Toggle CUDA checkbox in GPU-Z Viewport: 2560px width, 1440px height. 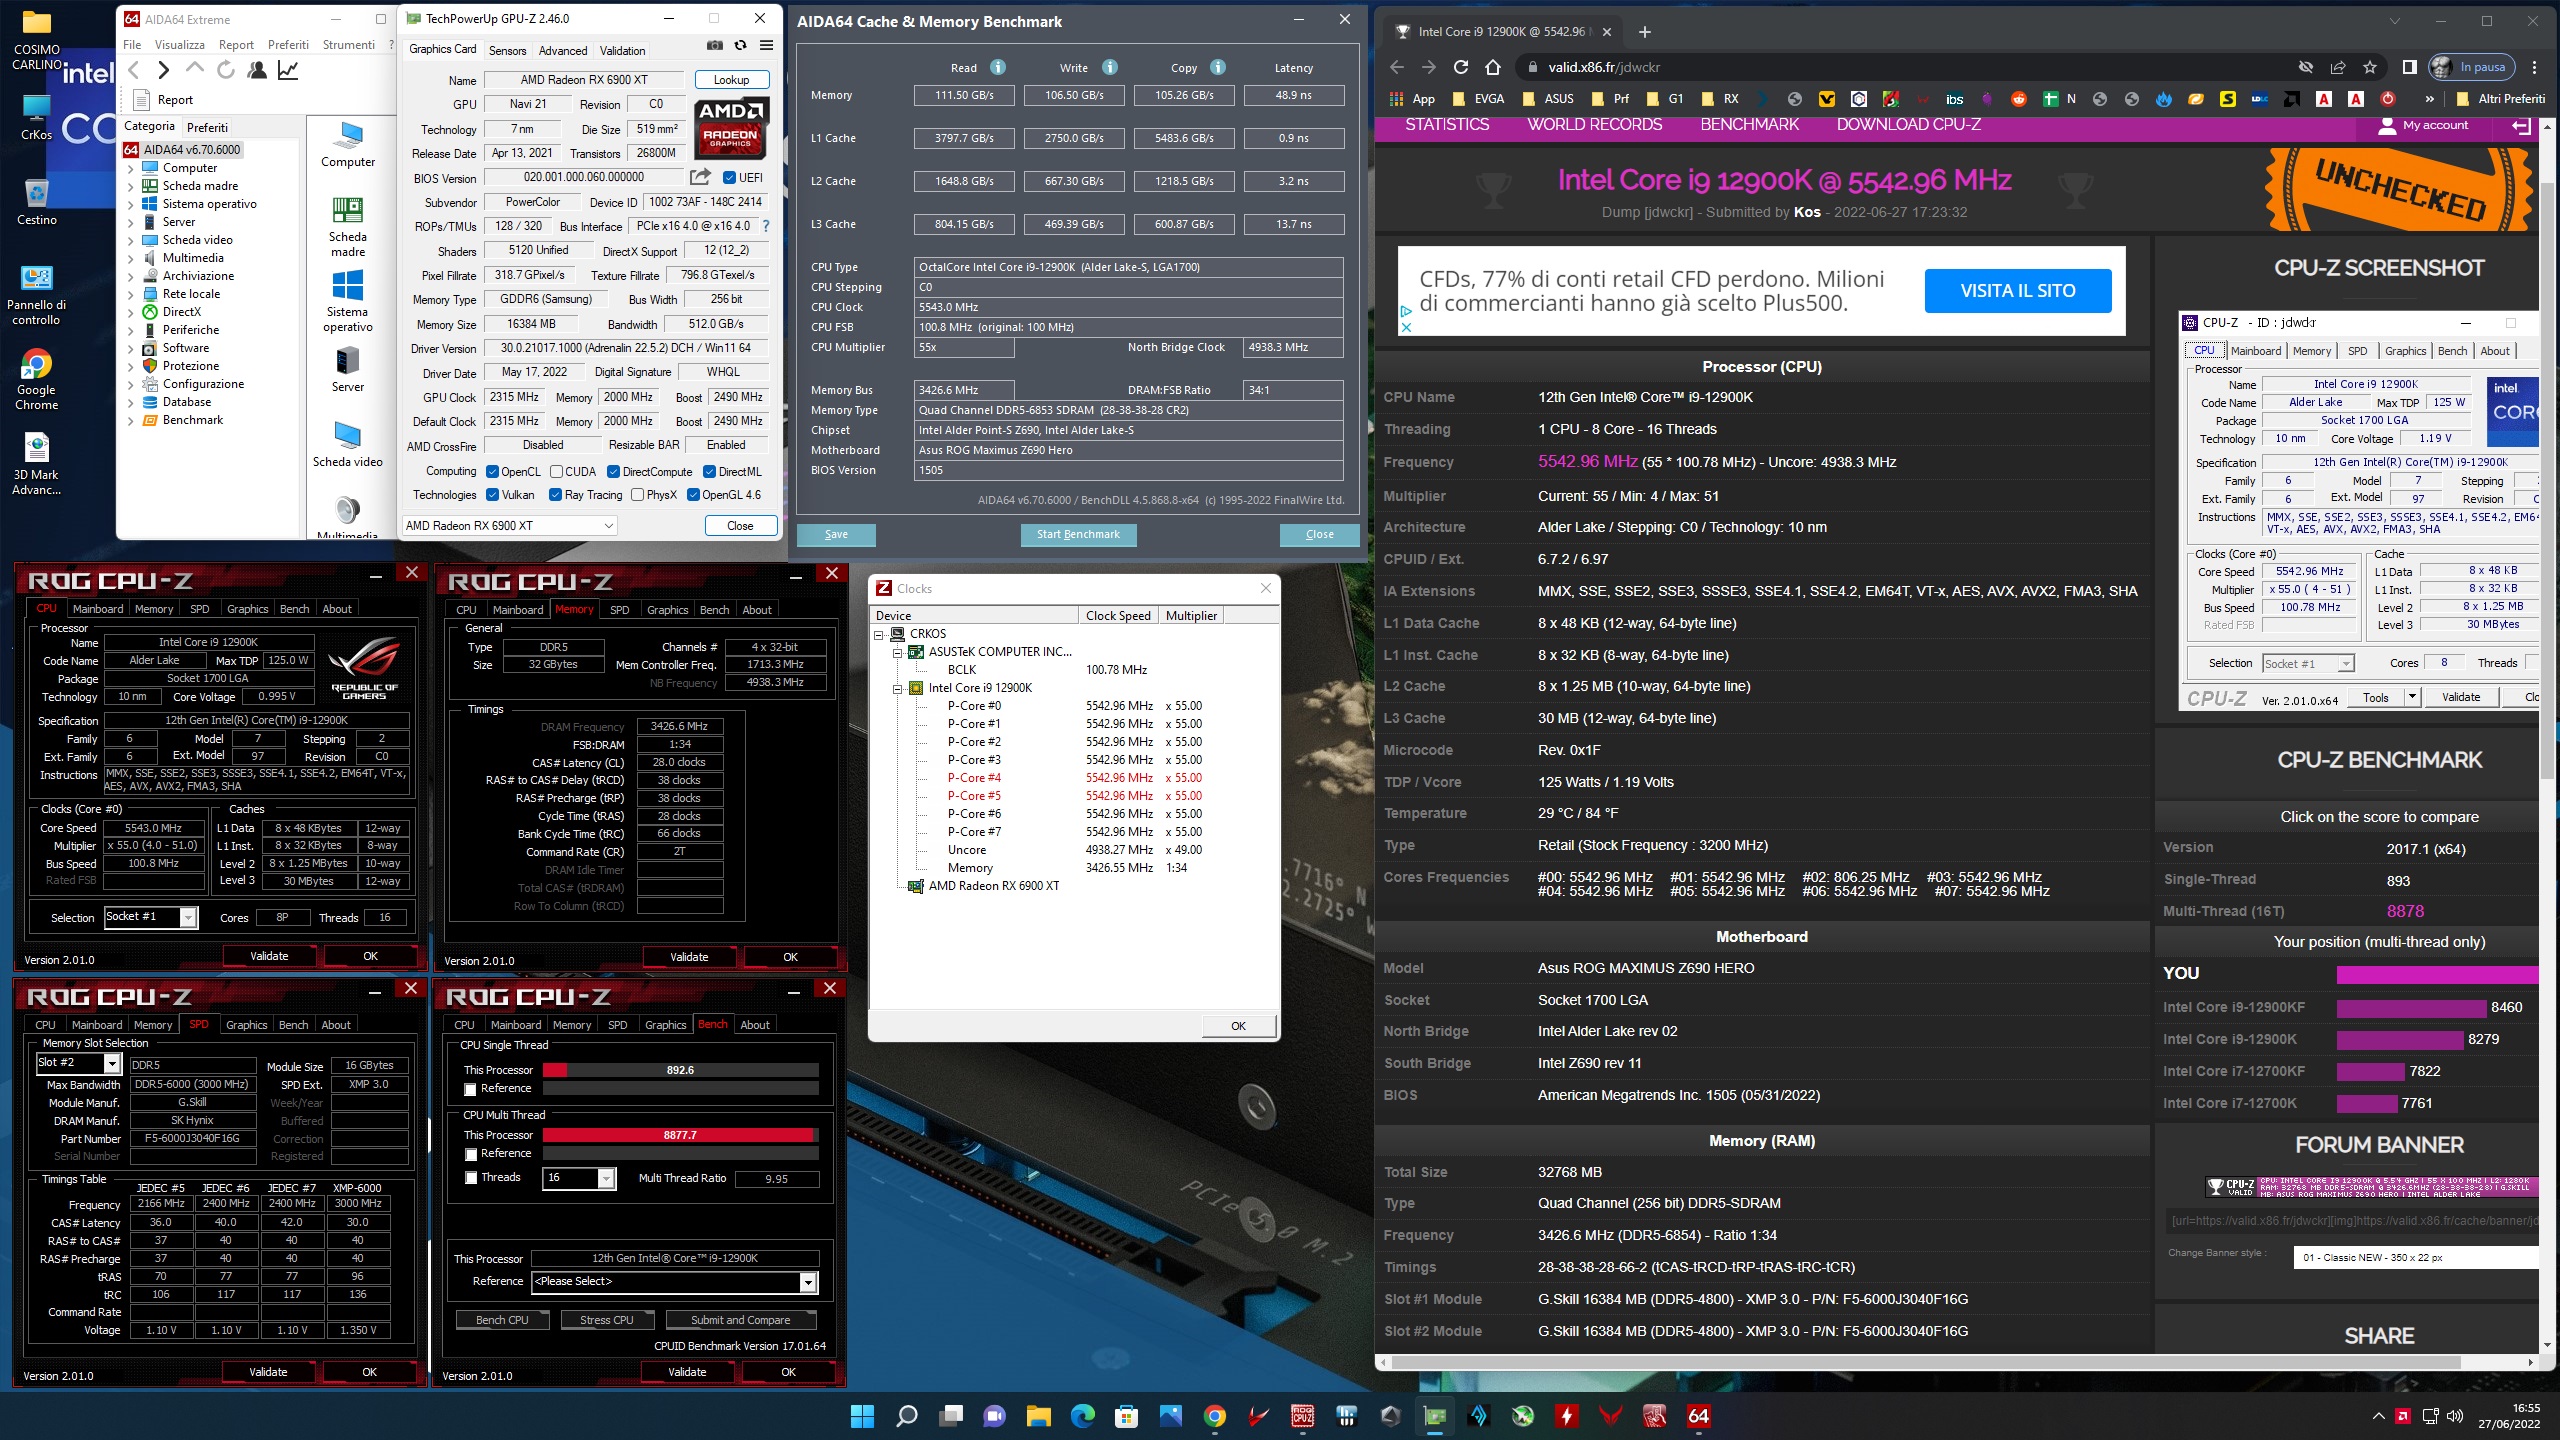[x=556, y=472]
